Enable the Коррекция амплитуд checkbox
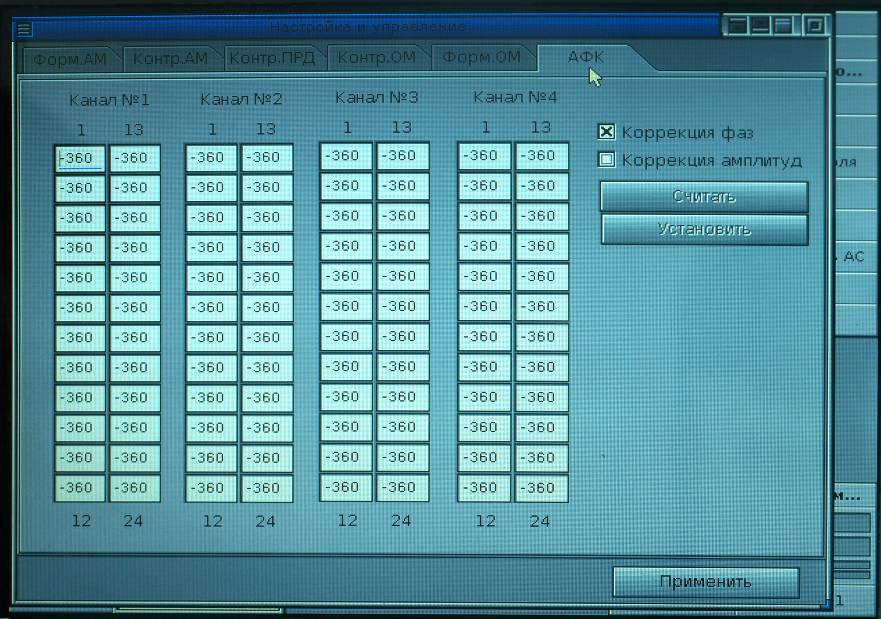 pyautogui.click(x=606, y=160)
